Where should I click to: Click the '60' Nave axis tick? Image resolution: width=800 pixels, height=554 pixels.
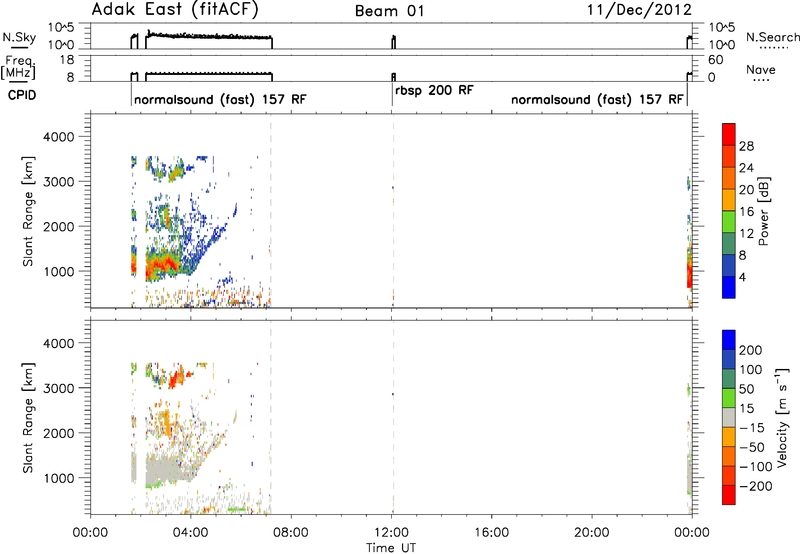click(715, 60)
